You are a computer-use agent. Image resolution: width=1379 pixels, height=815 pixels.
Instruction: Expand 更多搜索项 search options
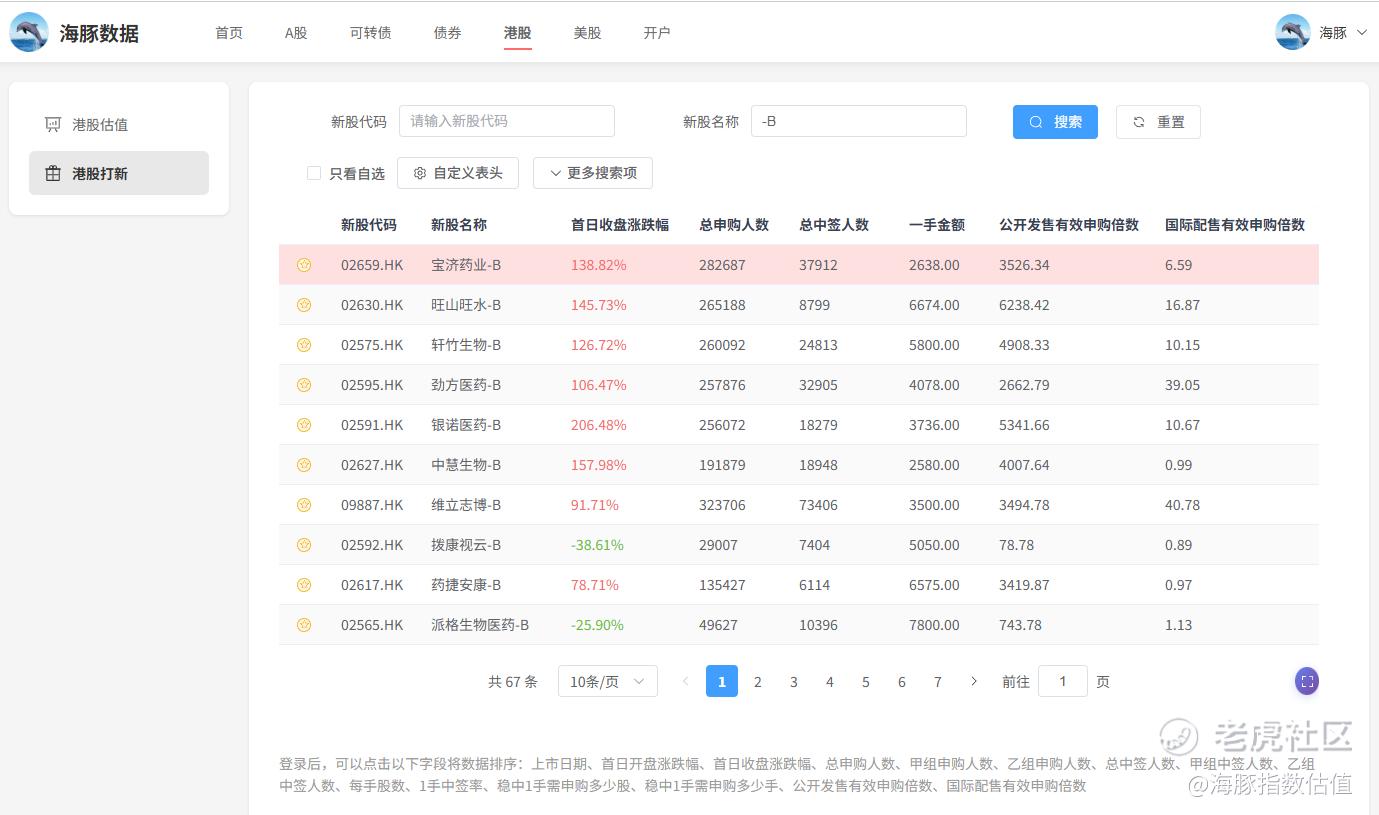pyautogui.click(x=592, y=173)
